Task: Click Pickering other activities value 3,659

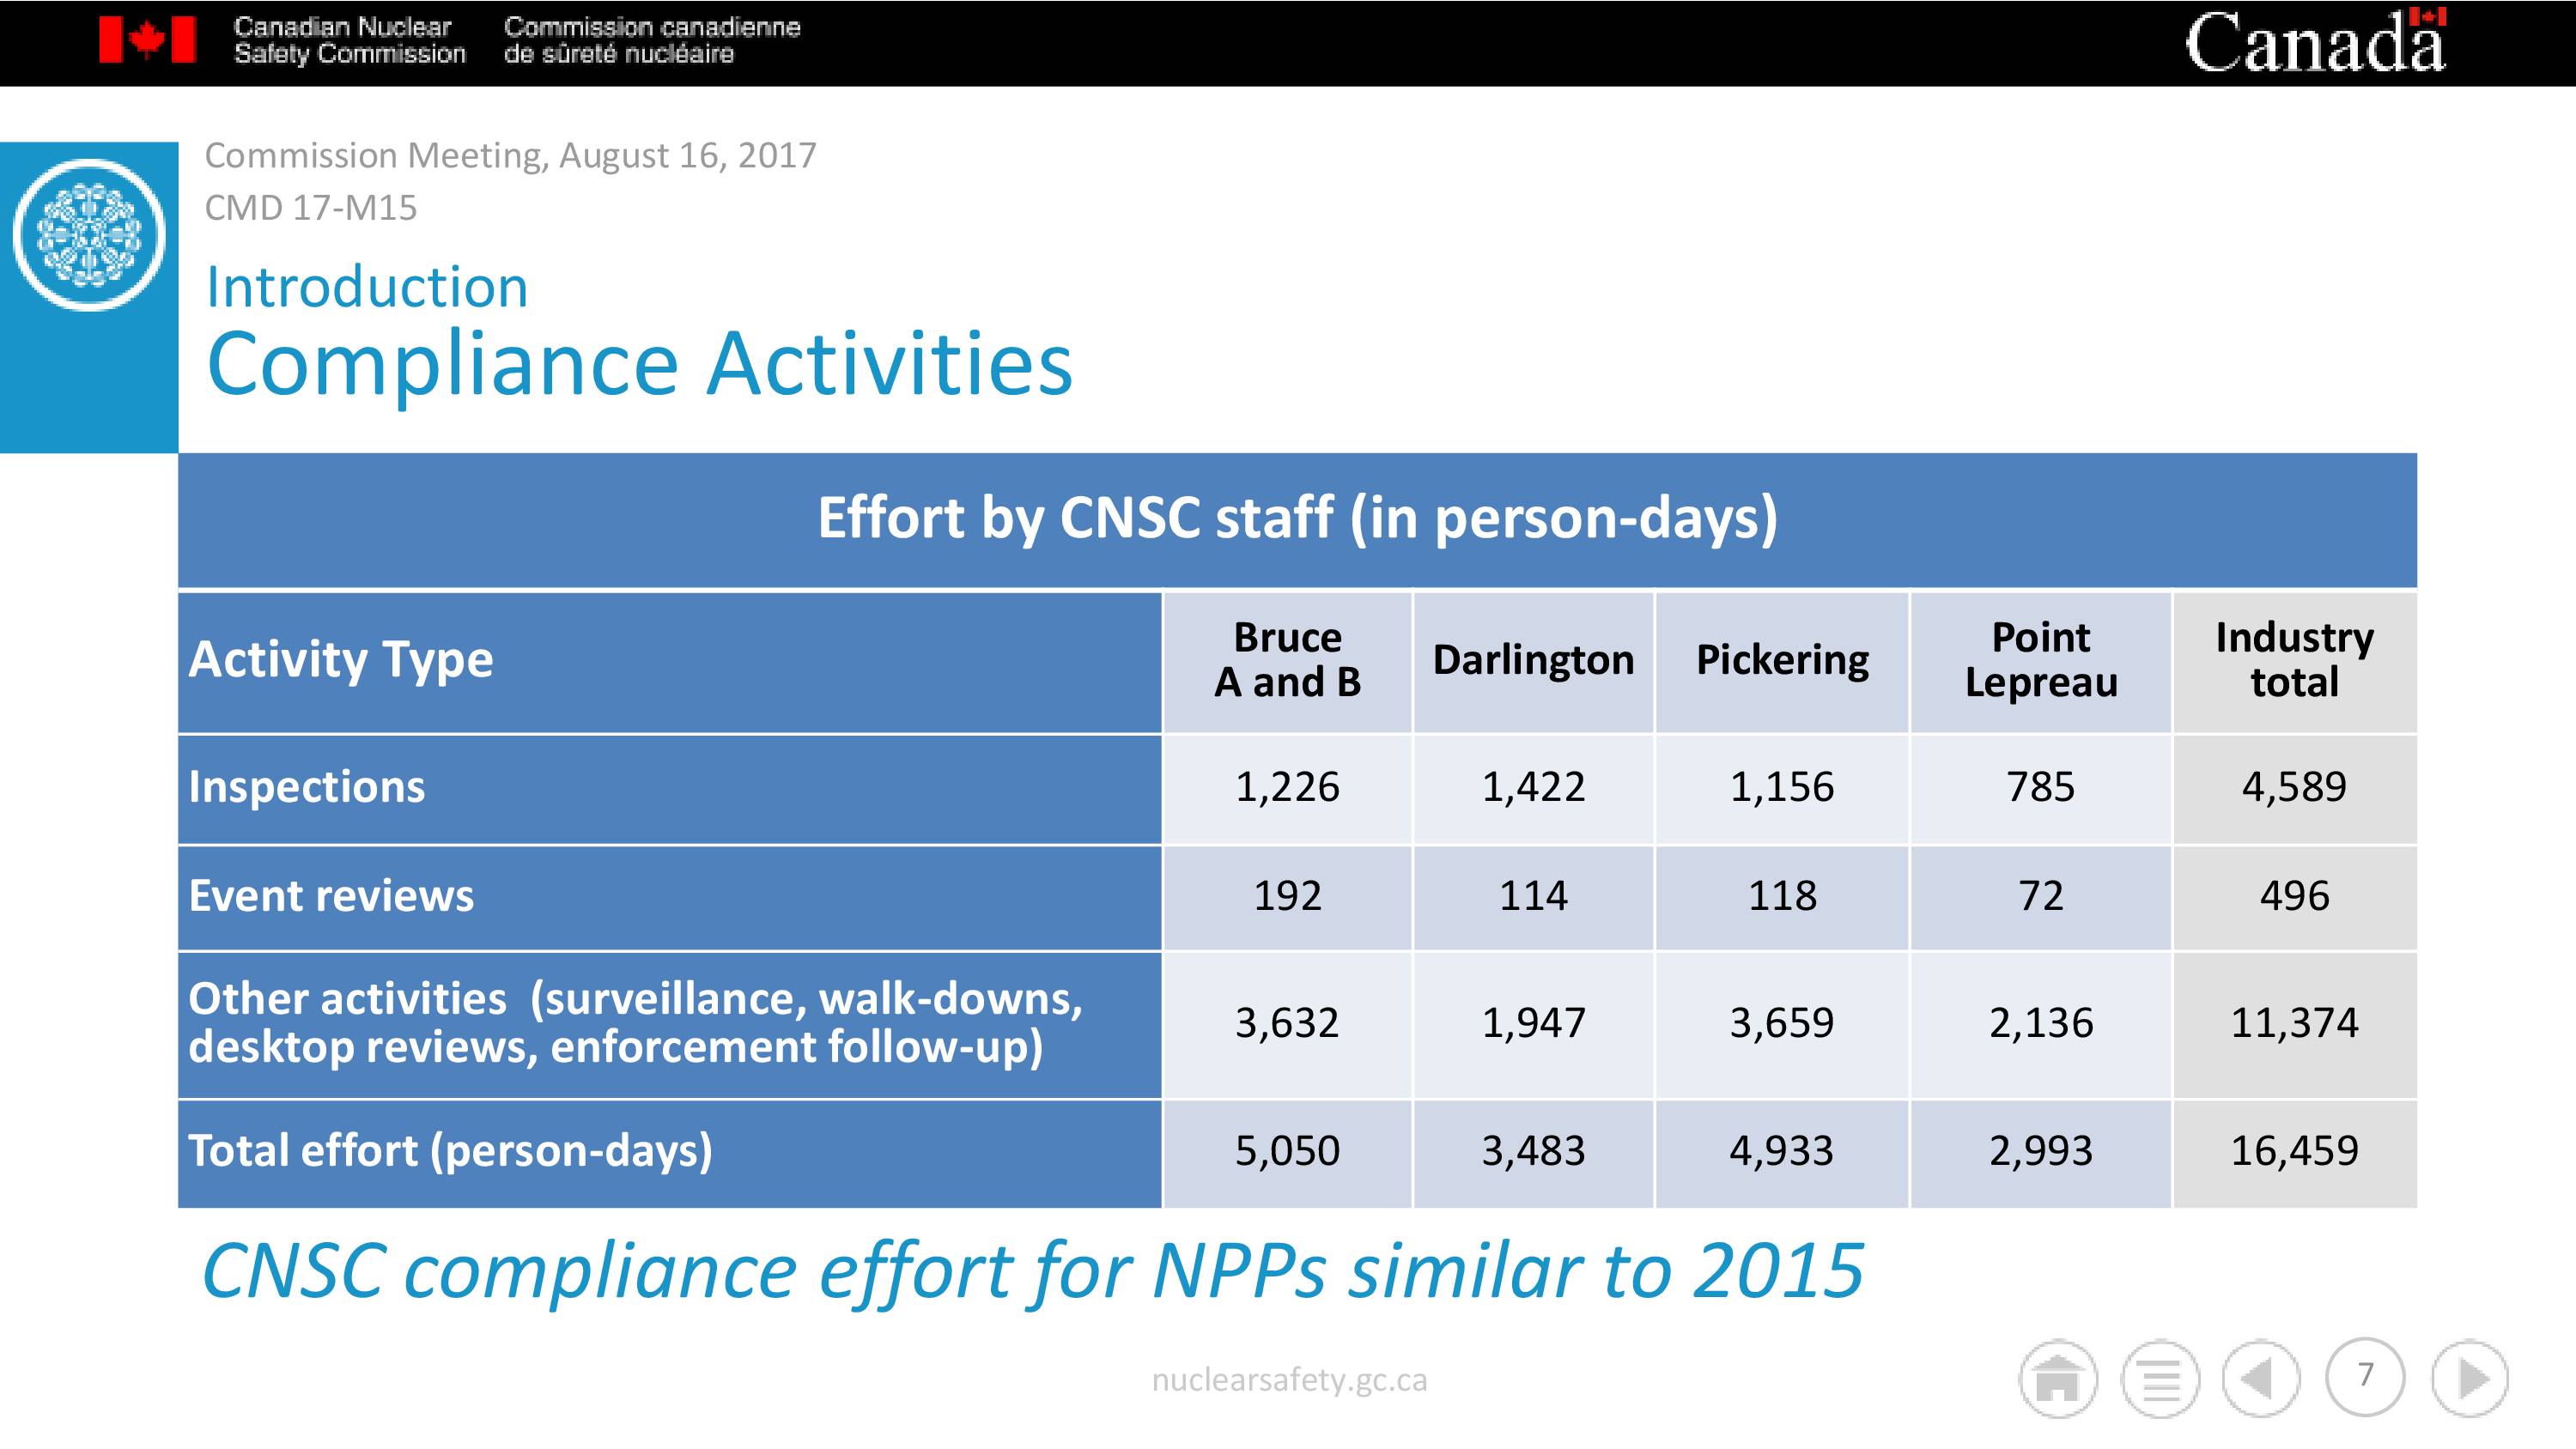Action: pos(1782,1024)
